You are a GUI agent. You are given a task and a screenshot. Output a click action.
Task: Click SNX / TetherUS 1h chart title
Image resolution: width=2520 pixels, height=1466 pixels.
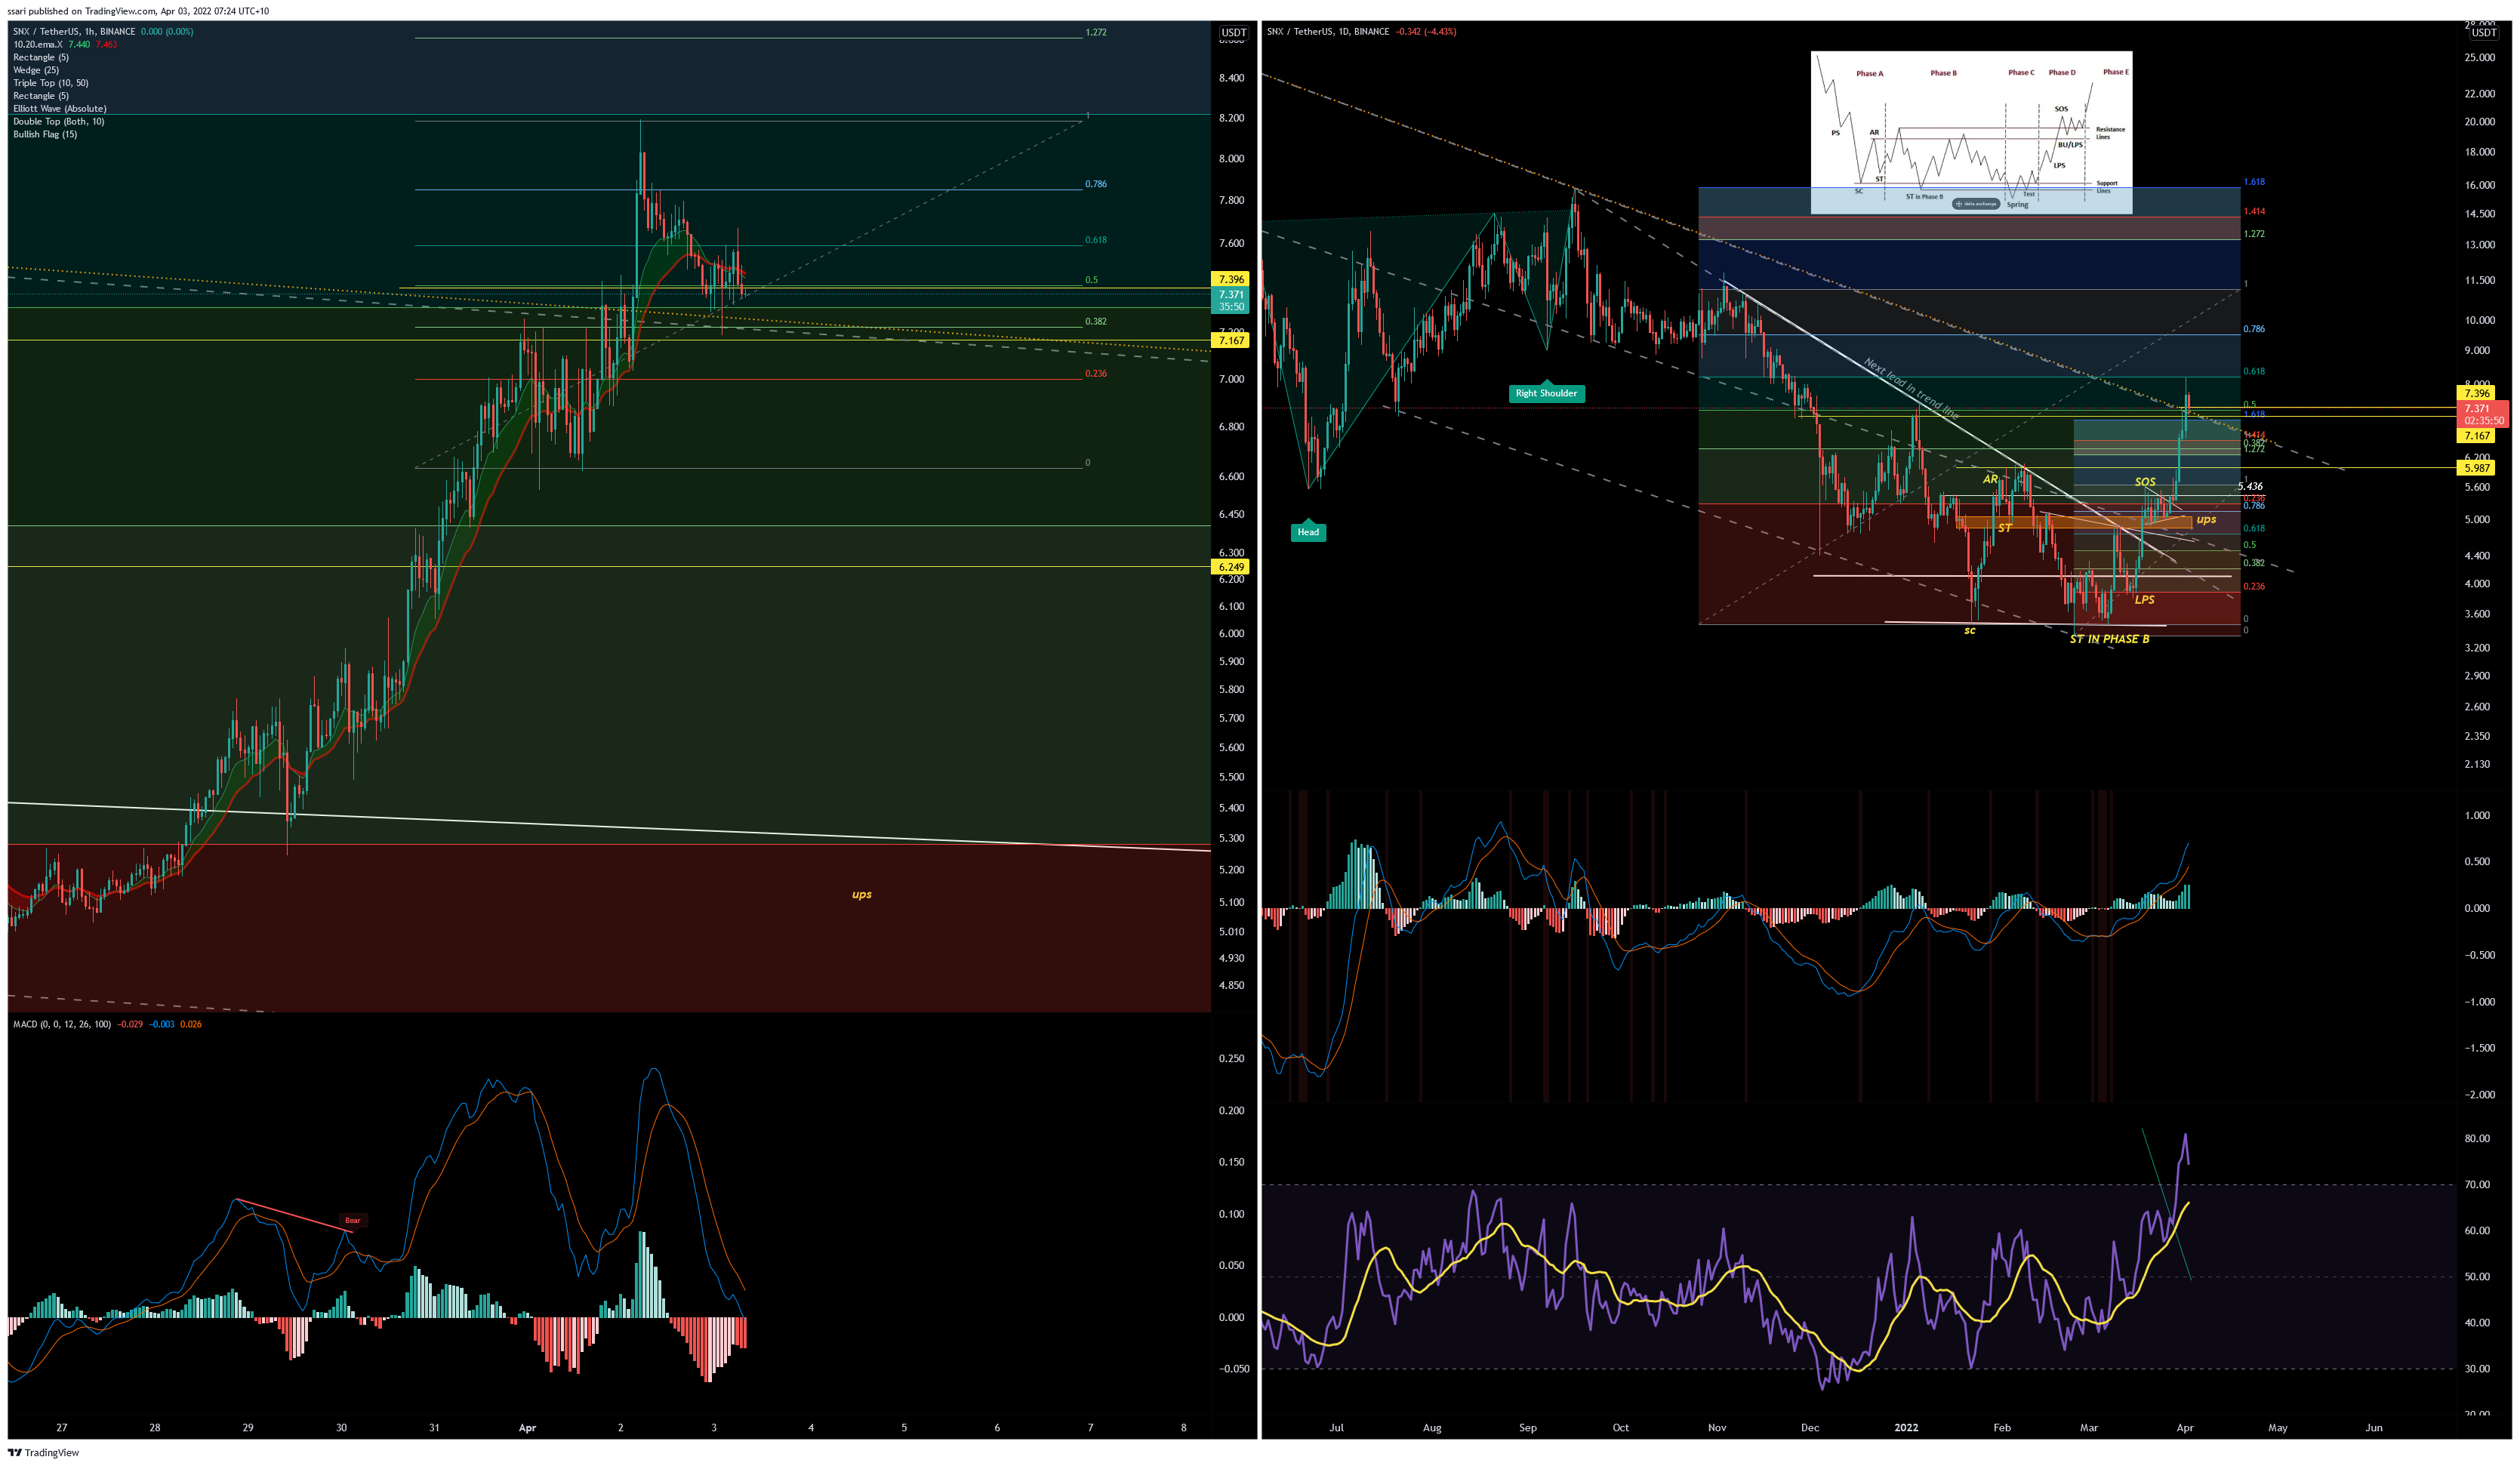74,31
